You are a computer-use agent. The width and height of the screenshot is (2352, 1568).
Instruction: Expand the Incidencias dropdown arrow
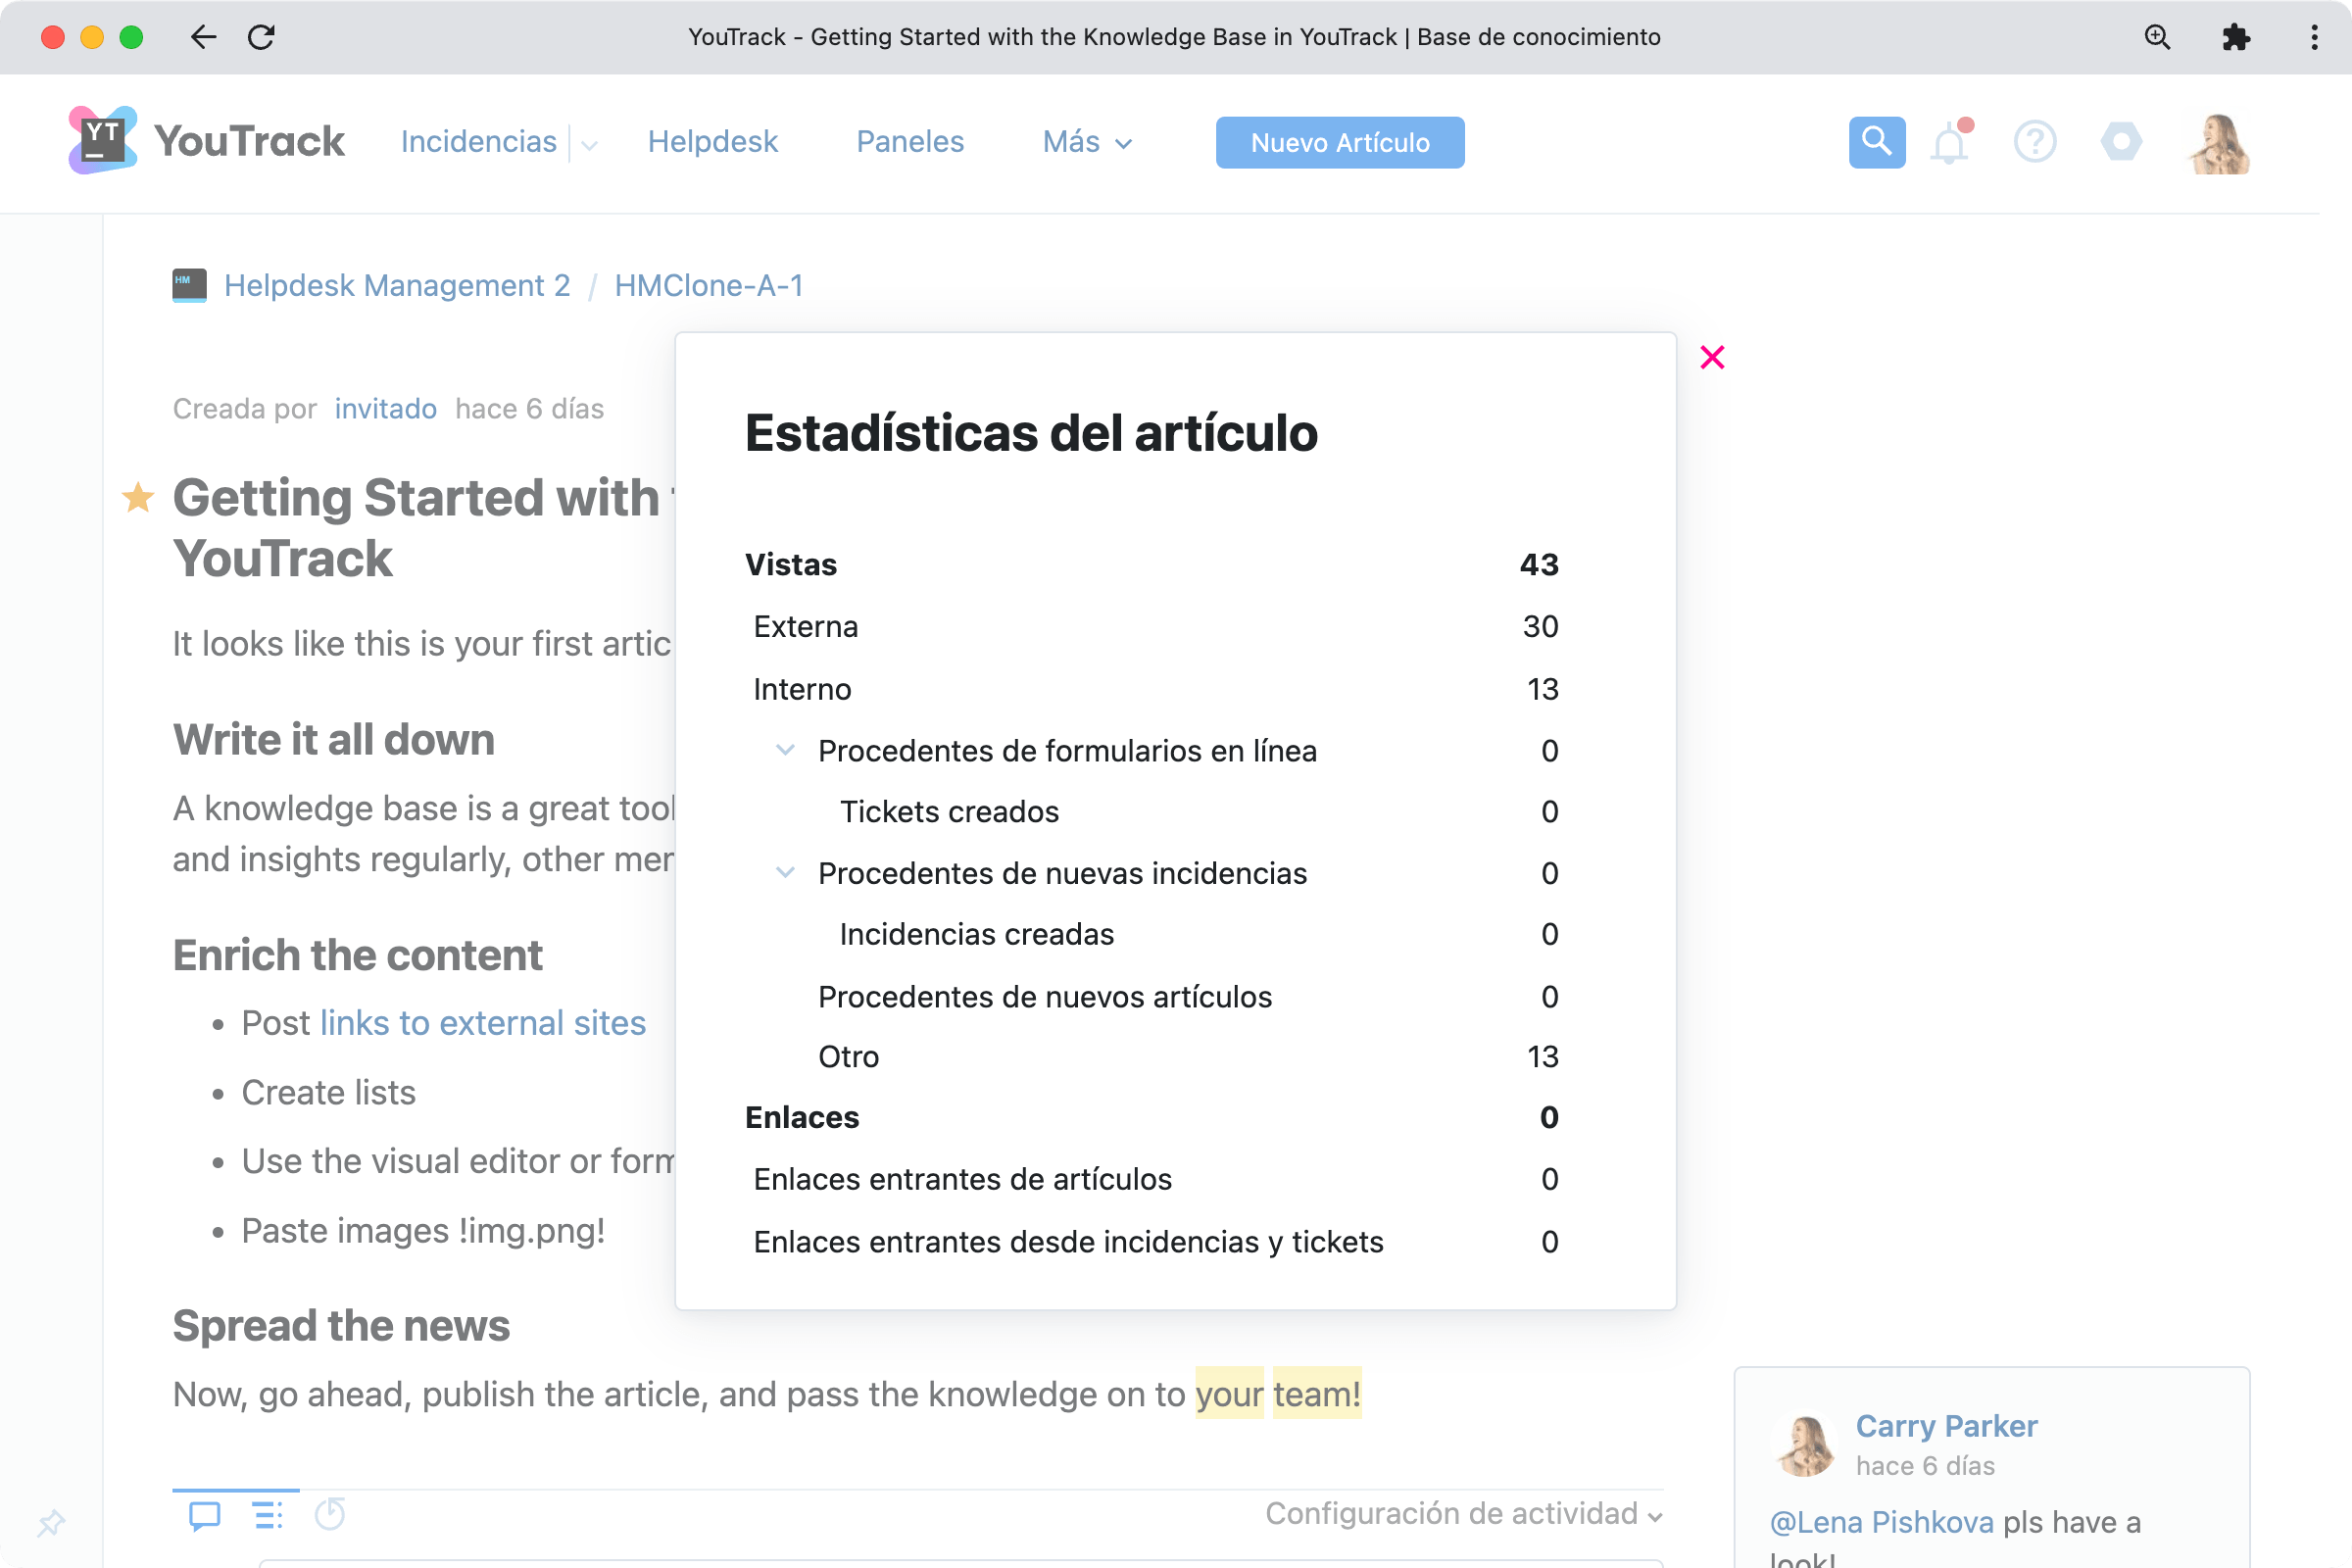coord(589,145)
